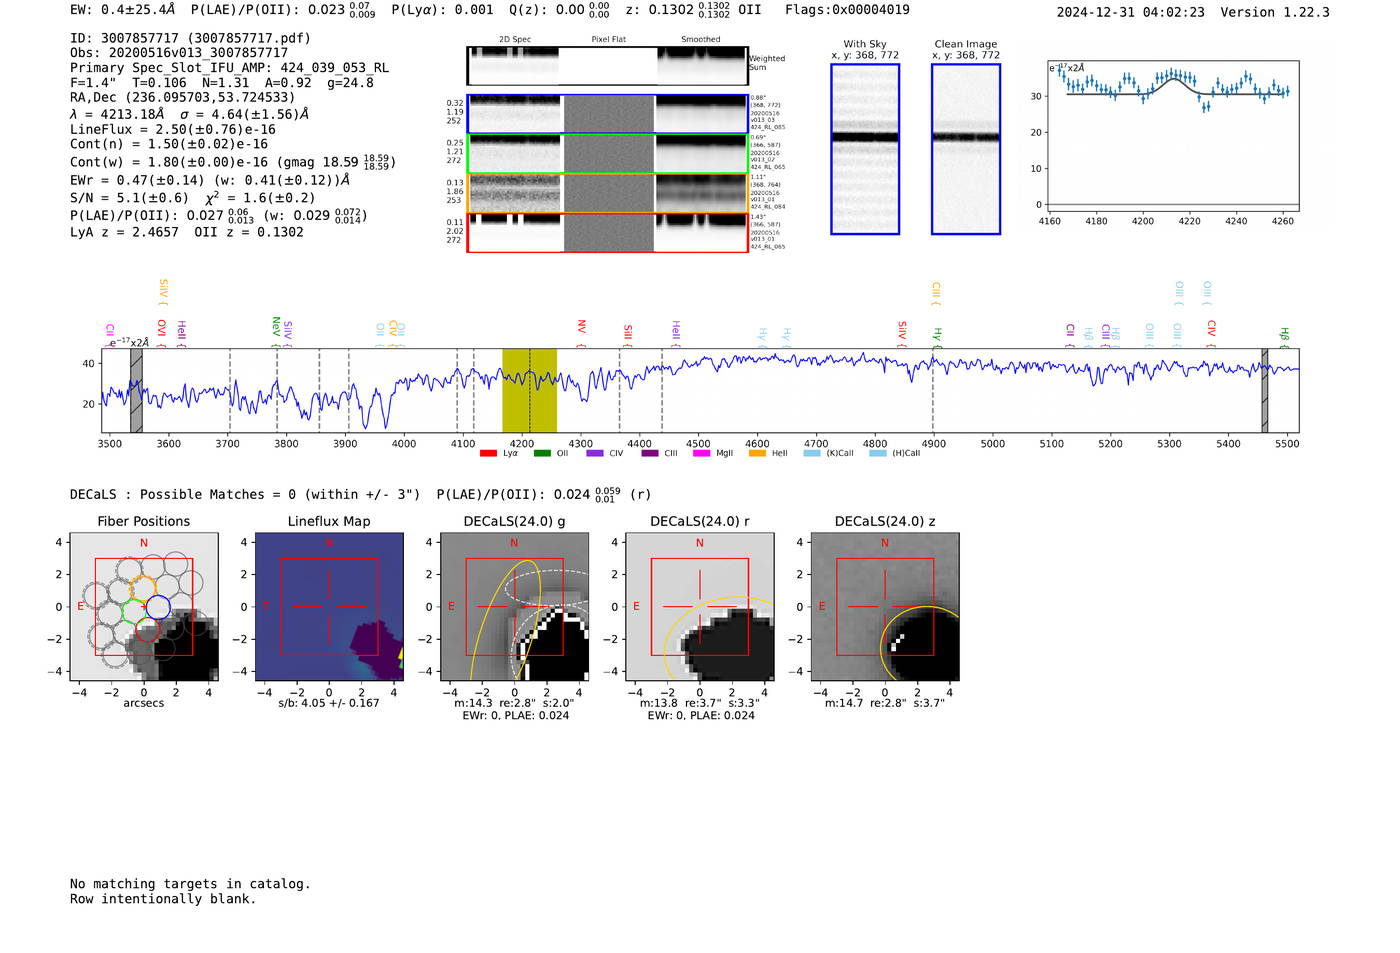Click the 's/b: 4.05 +/- 0.167' caption

[329, 703]
